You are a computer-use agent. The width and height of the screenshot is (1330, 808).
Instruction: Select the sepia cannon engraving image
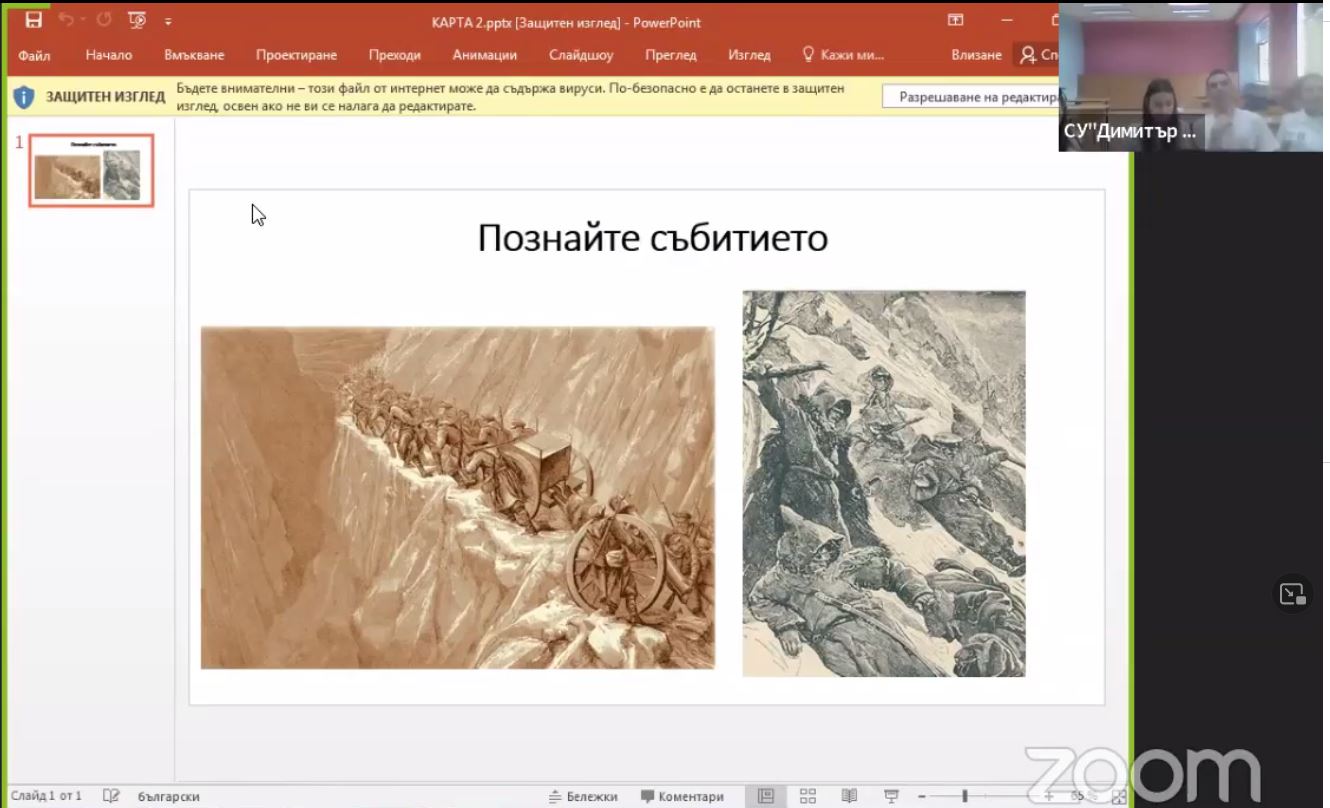458,497
